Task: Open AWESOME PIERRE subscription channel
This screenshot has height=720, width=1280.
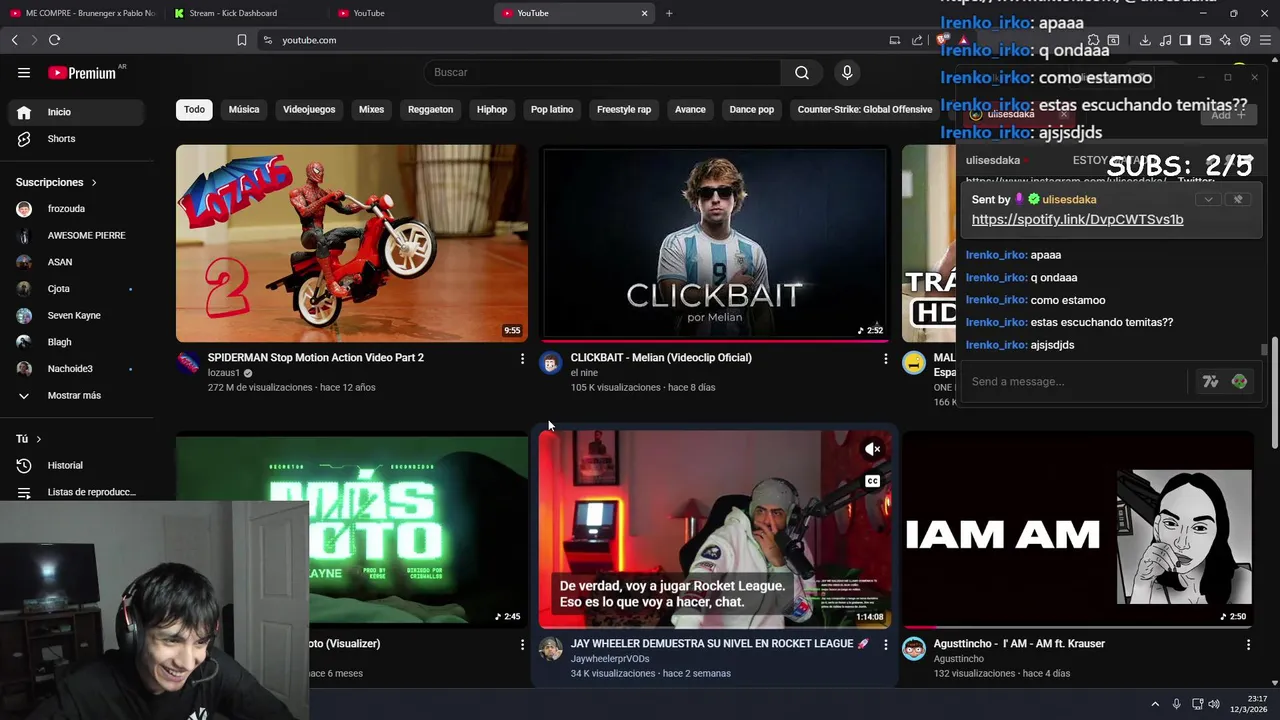Action: pos(78,236)
